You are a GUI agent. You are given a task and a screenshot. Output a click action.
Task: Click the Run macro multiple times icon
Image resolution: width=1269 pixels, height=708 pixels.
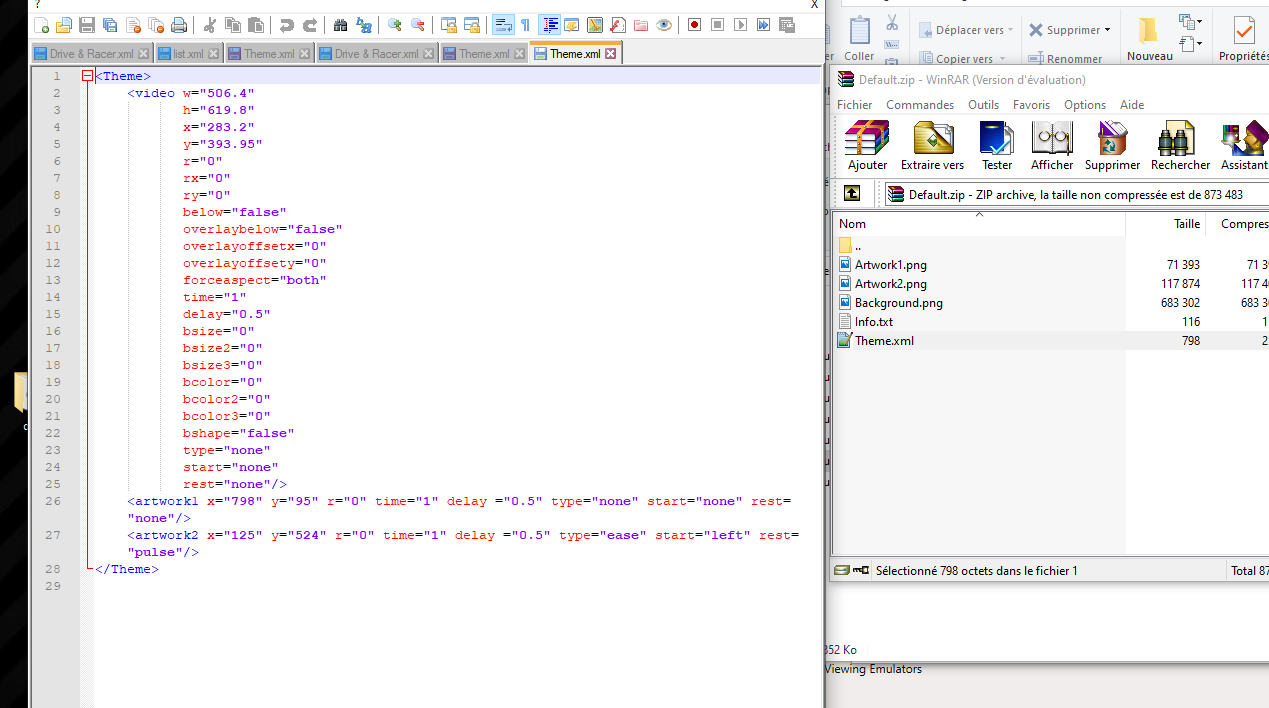point(763,25)
